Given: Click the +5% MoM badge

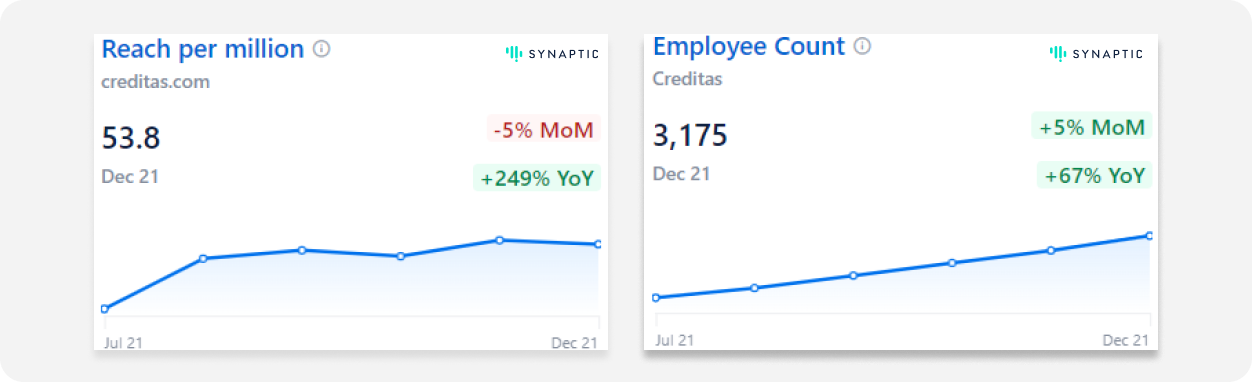Looking at the screenshot, I should coord(1092,127).
